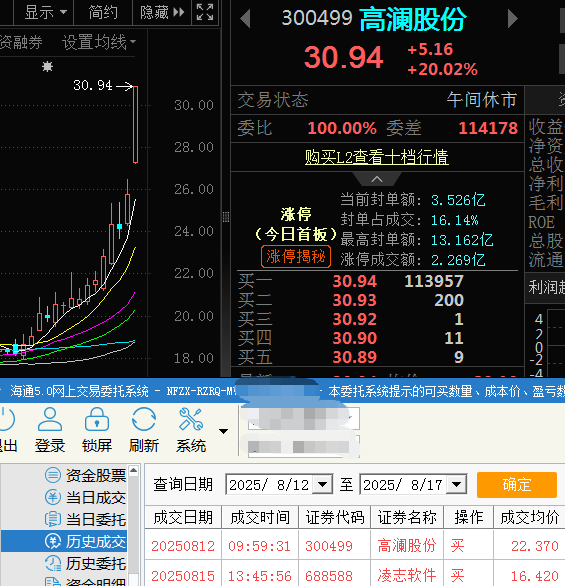
Task: Click the 当前封单额 value 3.526亿
Action: (458, 200)
